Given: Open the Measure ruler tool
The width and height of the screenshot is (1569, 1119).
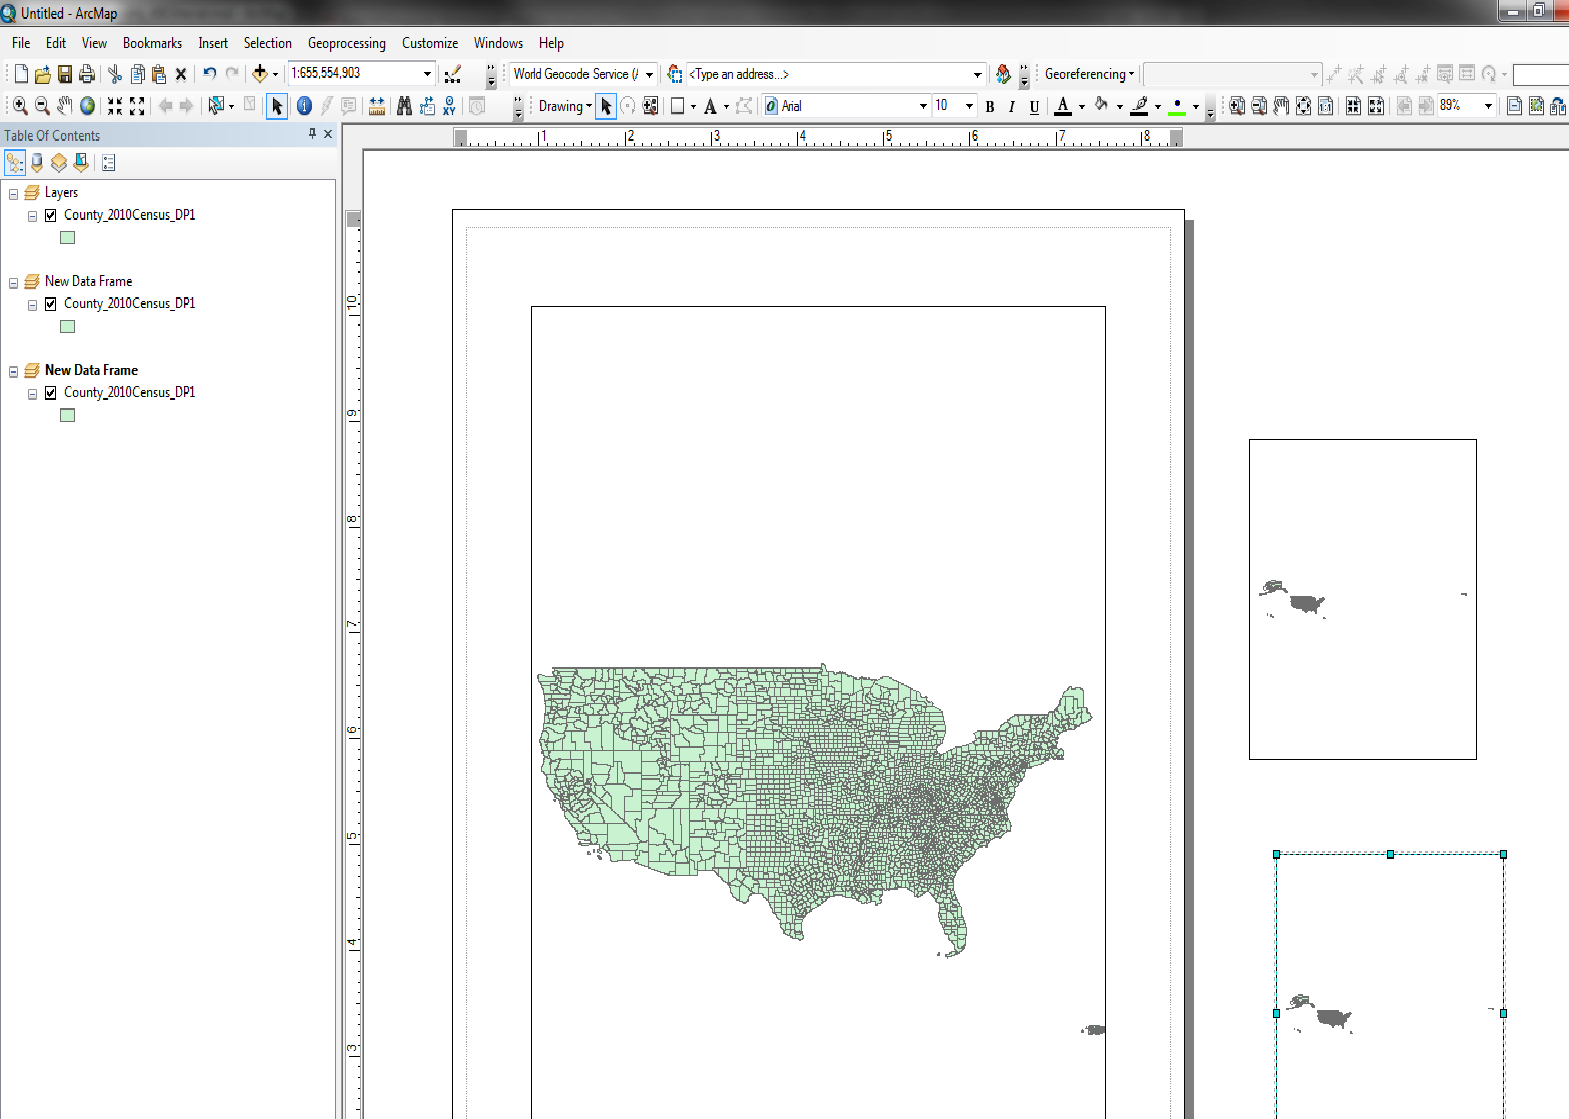Looking at the screenshot, I should pos(377,106).
